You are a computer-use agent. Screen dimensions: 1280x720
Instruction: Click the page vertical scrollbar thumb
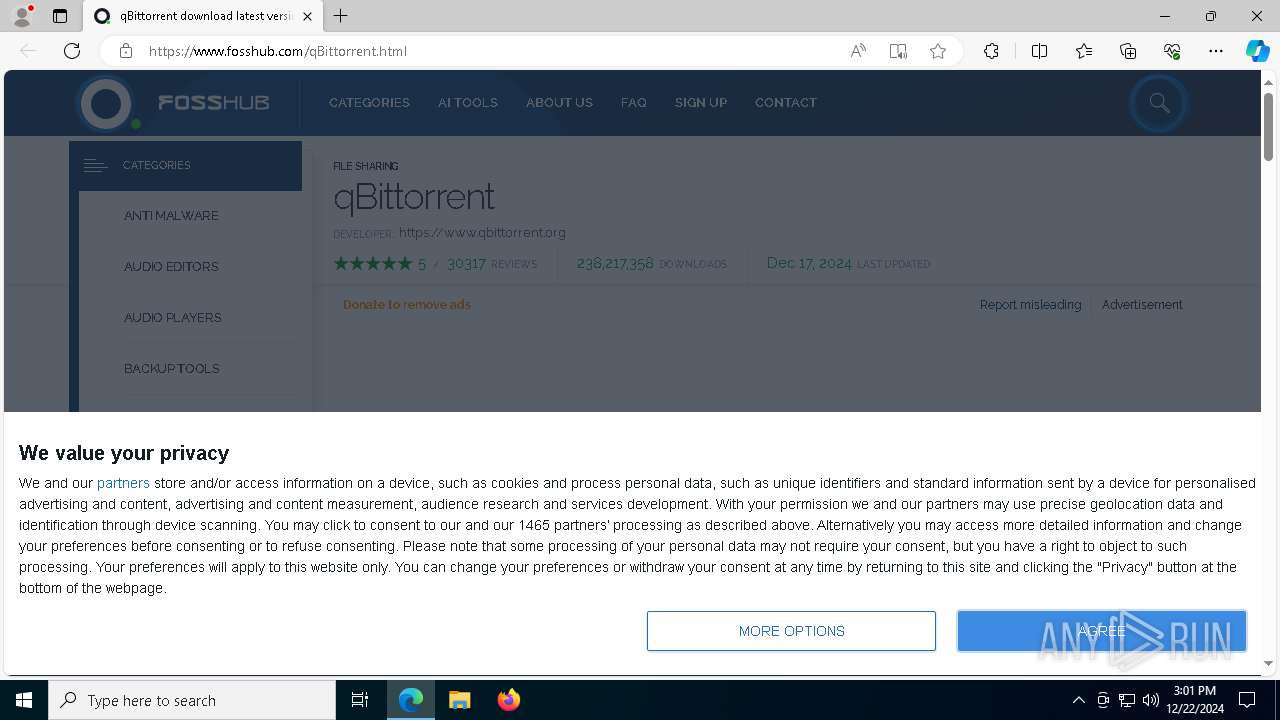(1268, 126)
